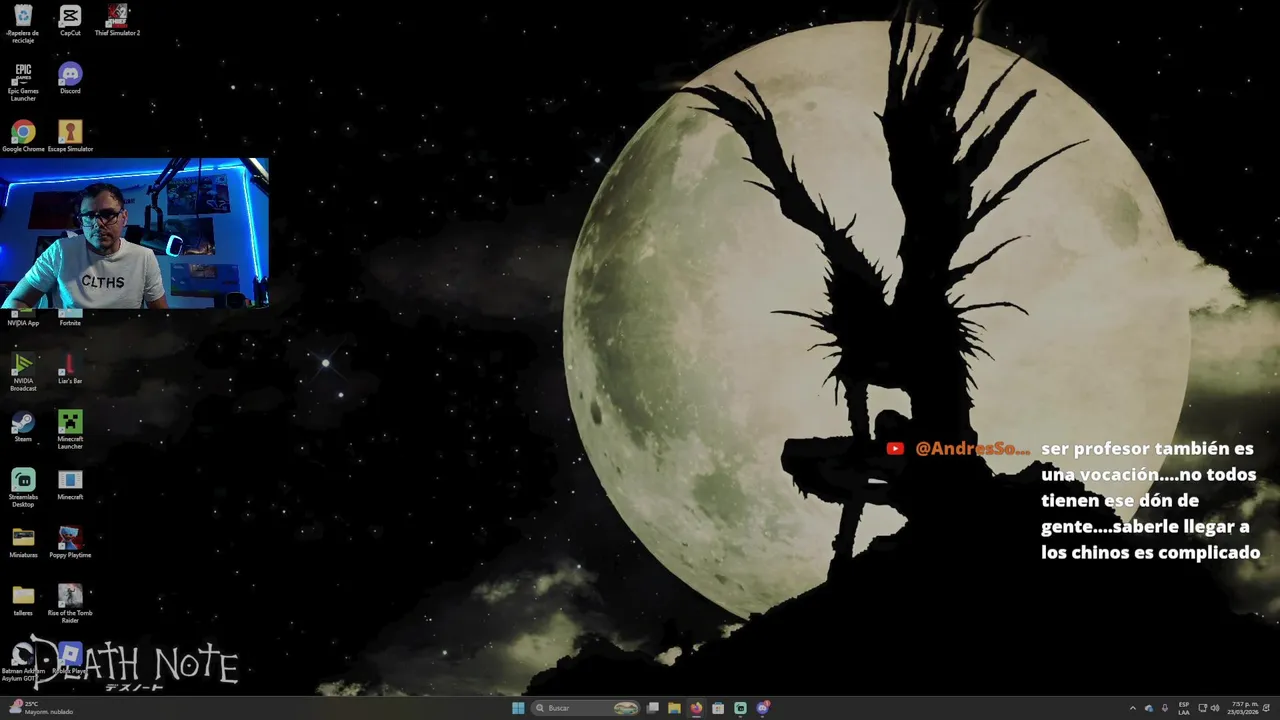The width and height of the screenshot is (1280, 720).
Task: Select the Poppy Playtime shortcut
Action: (70, 542)
